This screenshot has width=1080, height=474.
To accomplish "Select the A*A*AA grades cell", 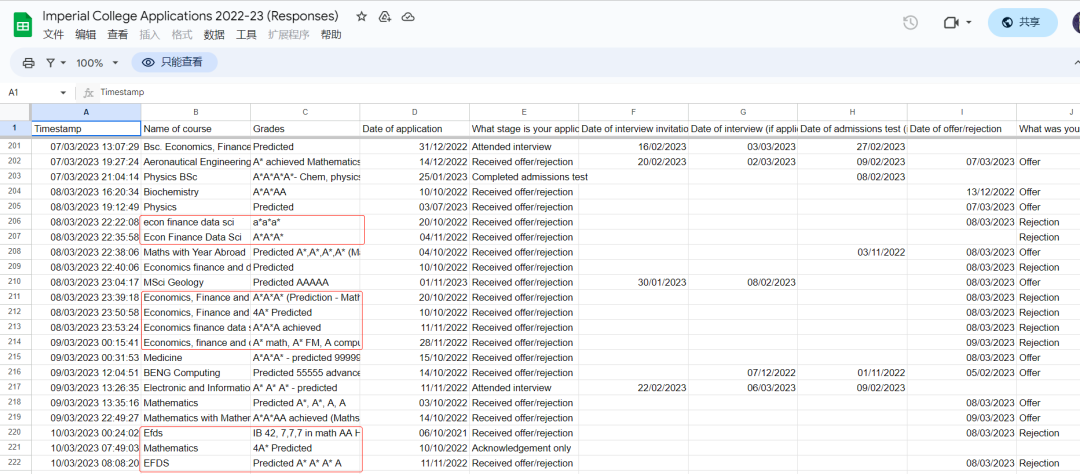I will tap(305, 192).
